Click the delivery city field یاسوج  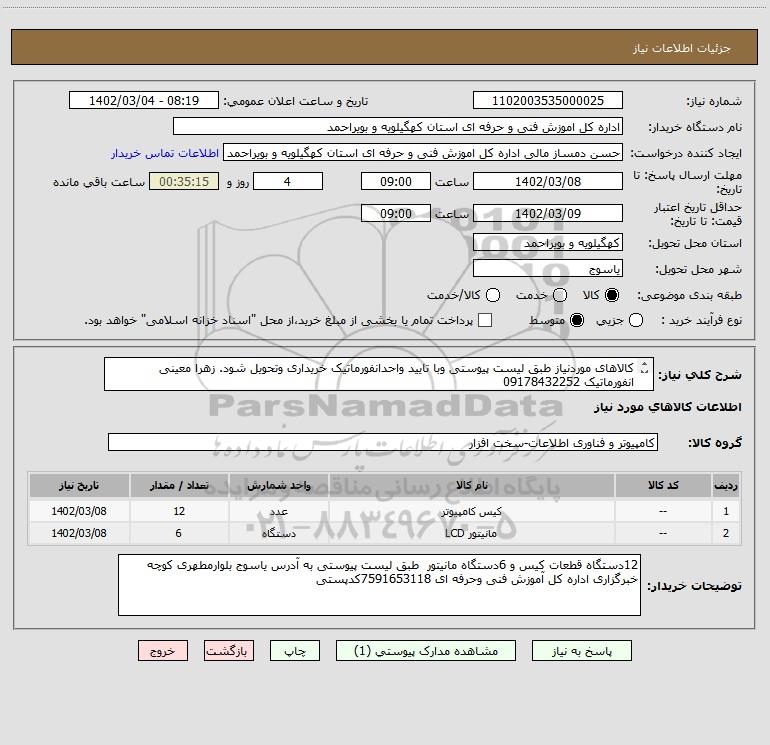(x=548, y=269)
